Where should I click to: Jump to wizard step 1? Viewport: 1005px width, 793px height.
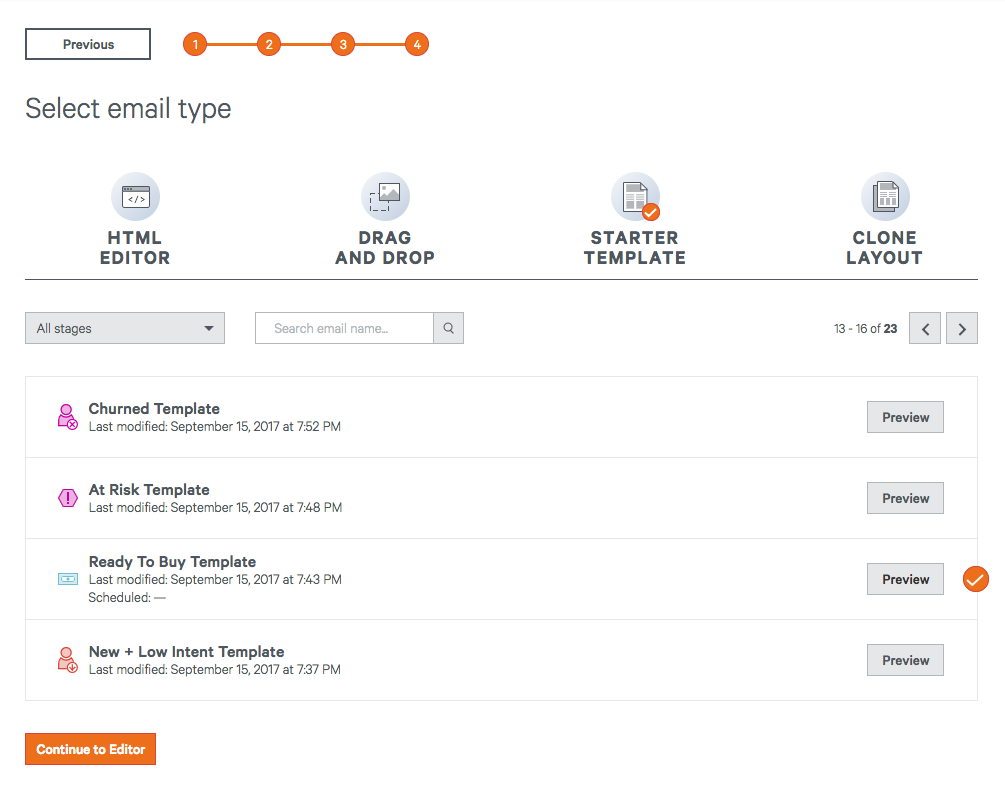point(195,44)
